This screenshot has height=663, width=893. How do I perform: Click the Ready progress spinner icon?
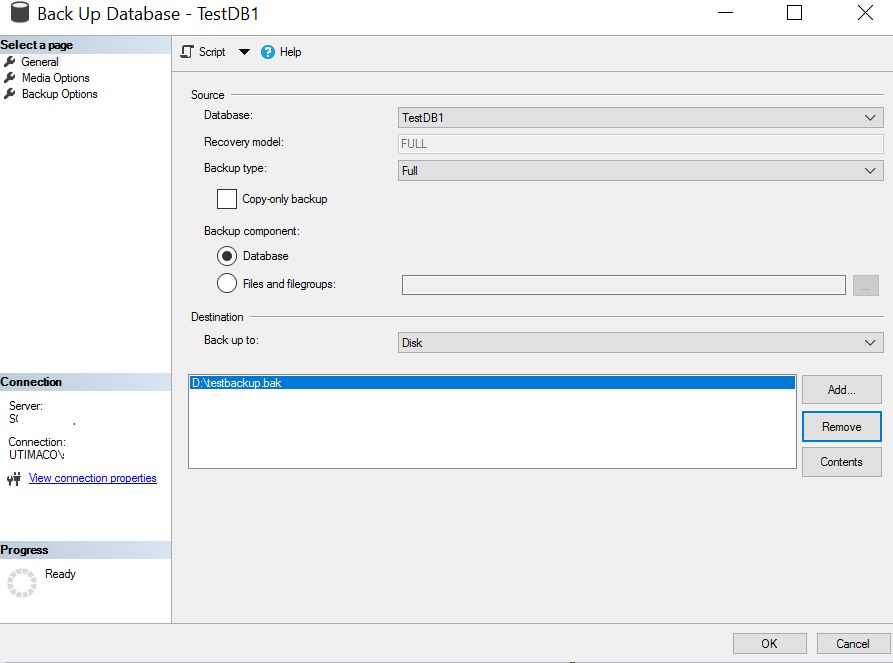coord(22,583)
